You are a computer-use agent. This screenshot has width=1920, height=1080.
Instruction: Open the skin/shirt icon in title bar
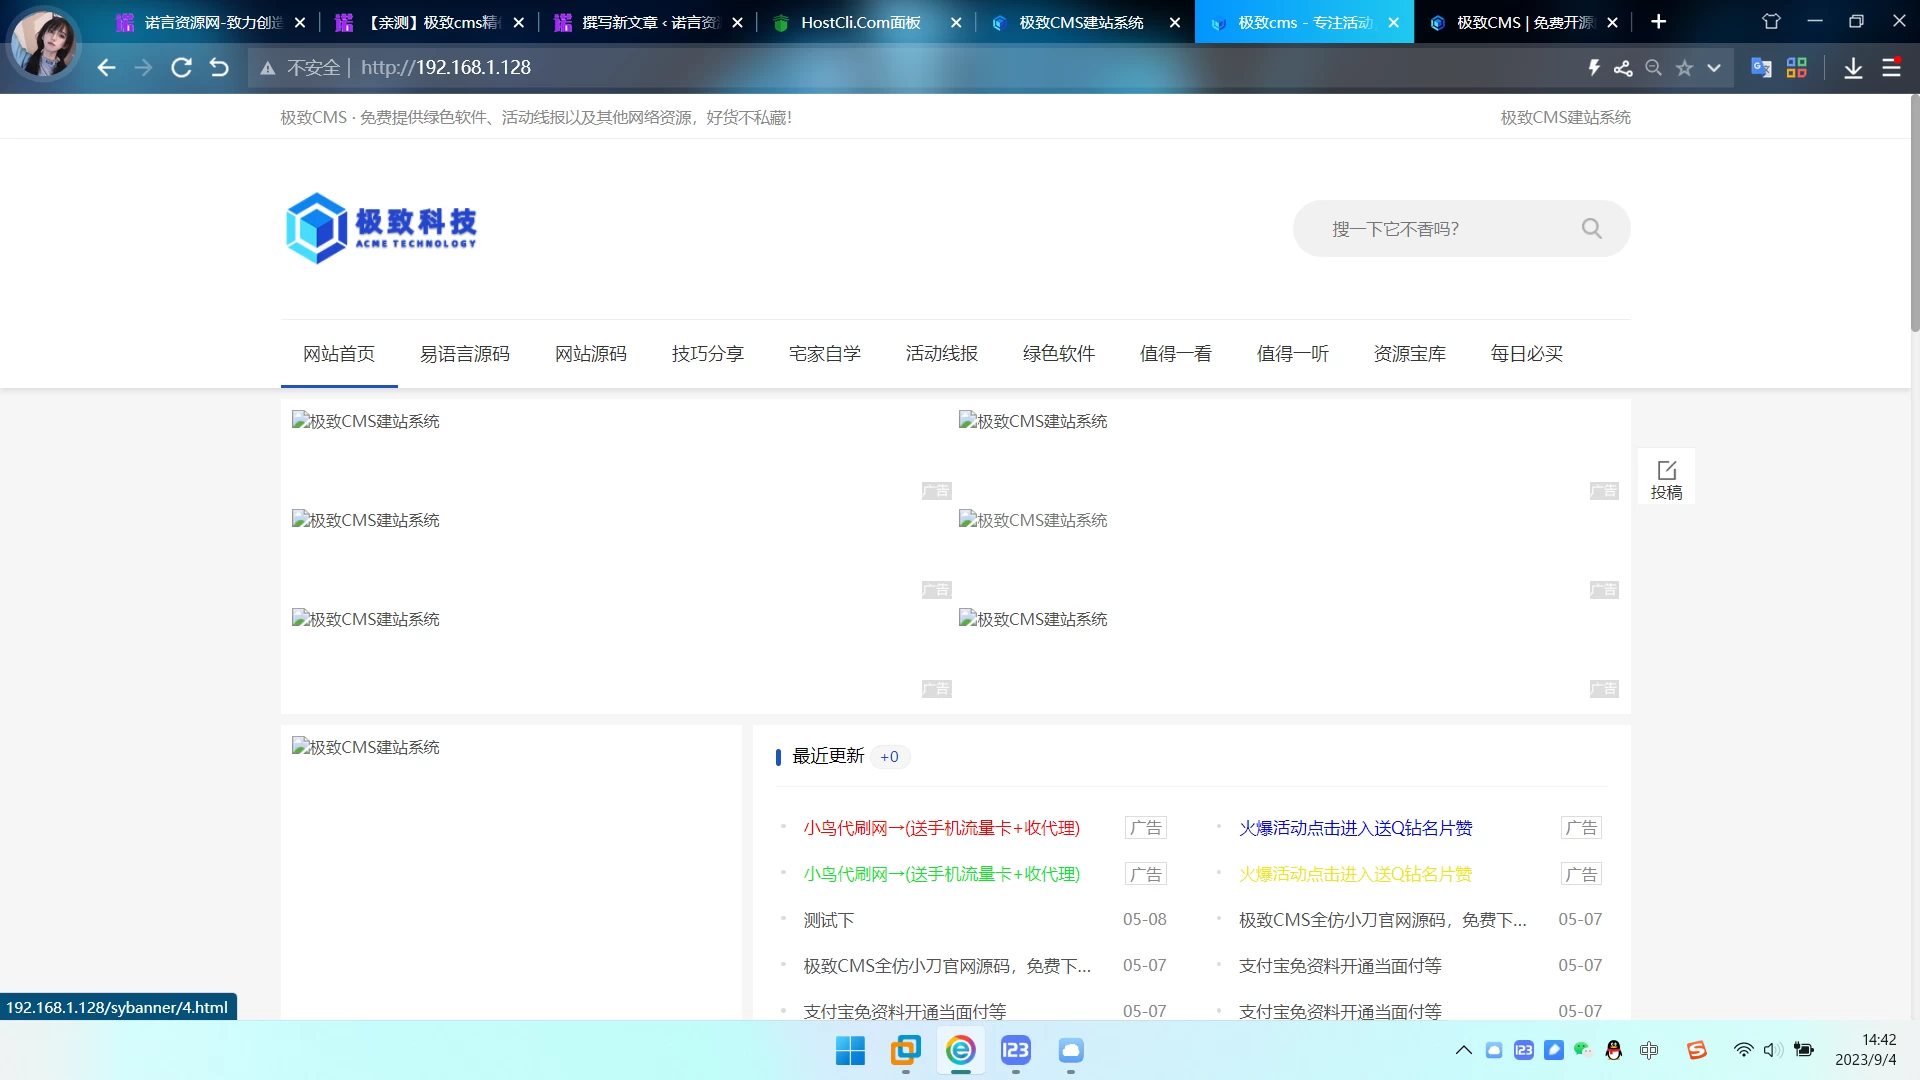pos(1771,21)
